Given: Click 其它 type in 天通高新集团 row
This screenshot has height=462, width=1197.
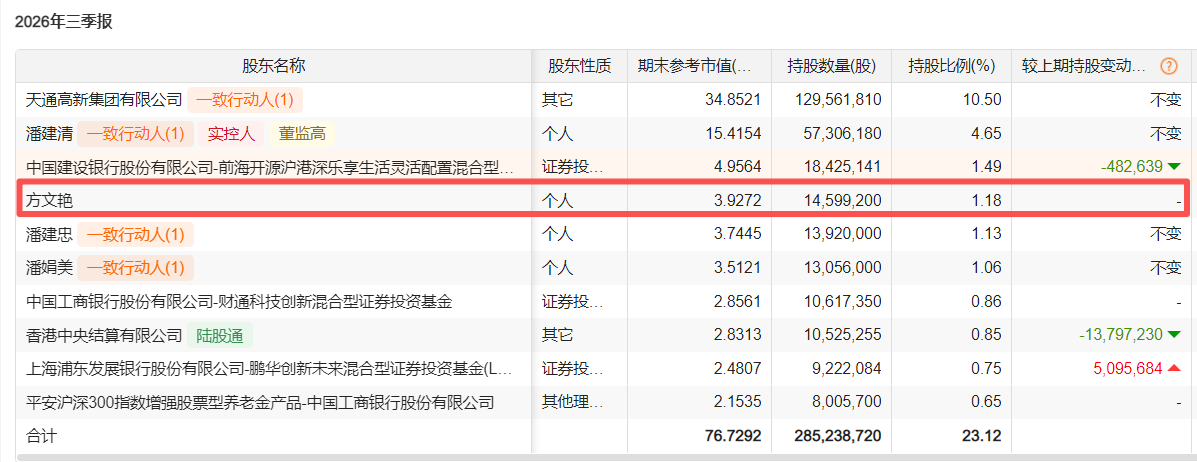Looking at the screenshot, I should 557,99.
